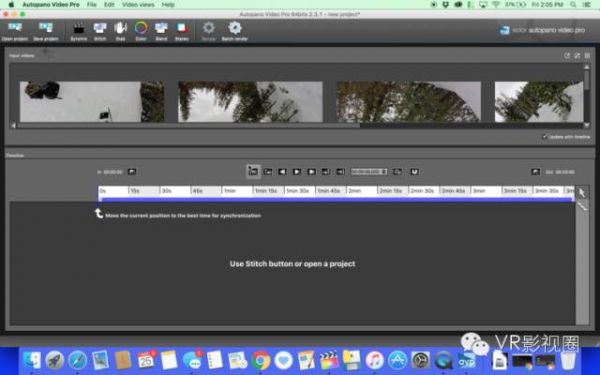Click the set Out point button beside Out time
Image resolution: width=600 pixels, height=375 pixels.
[x=535, y=172]
